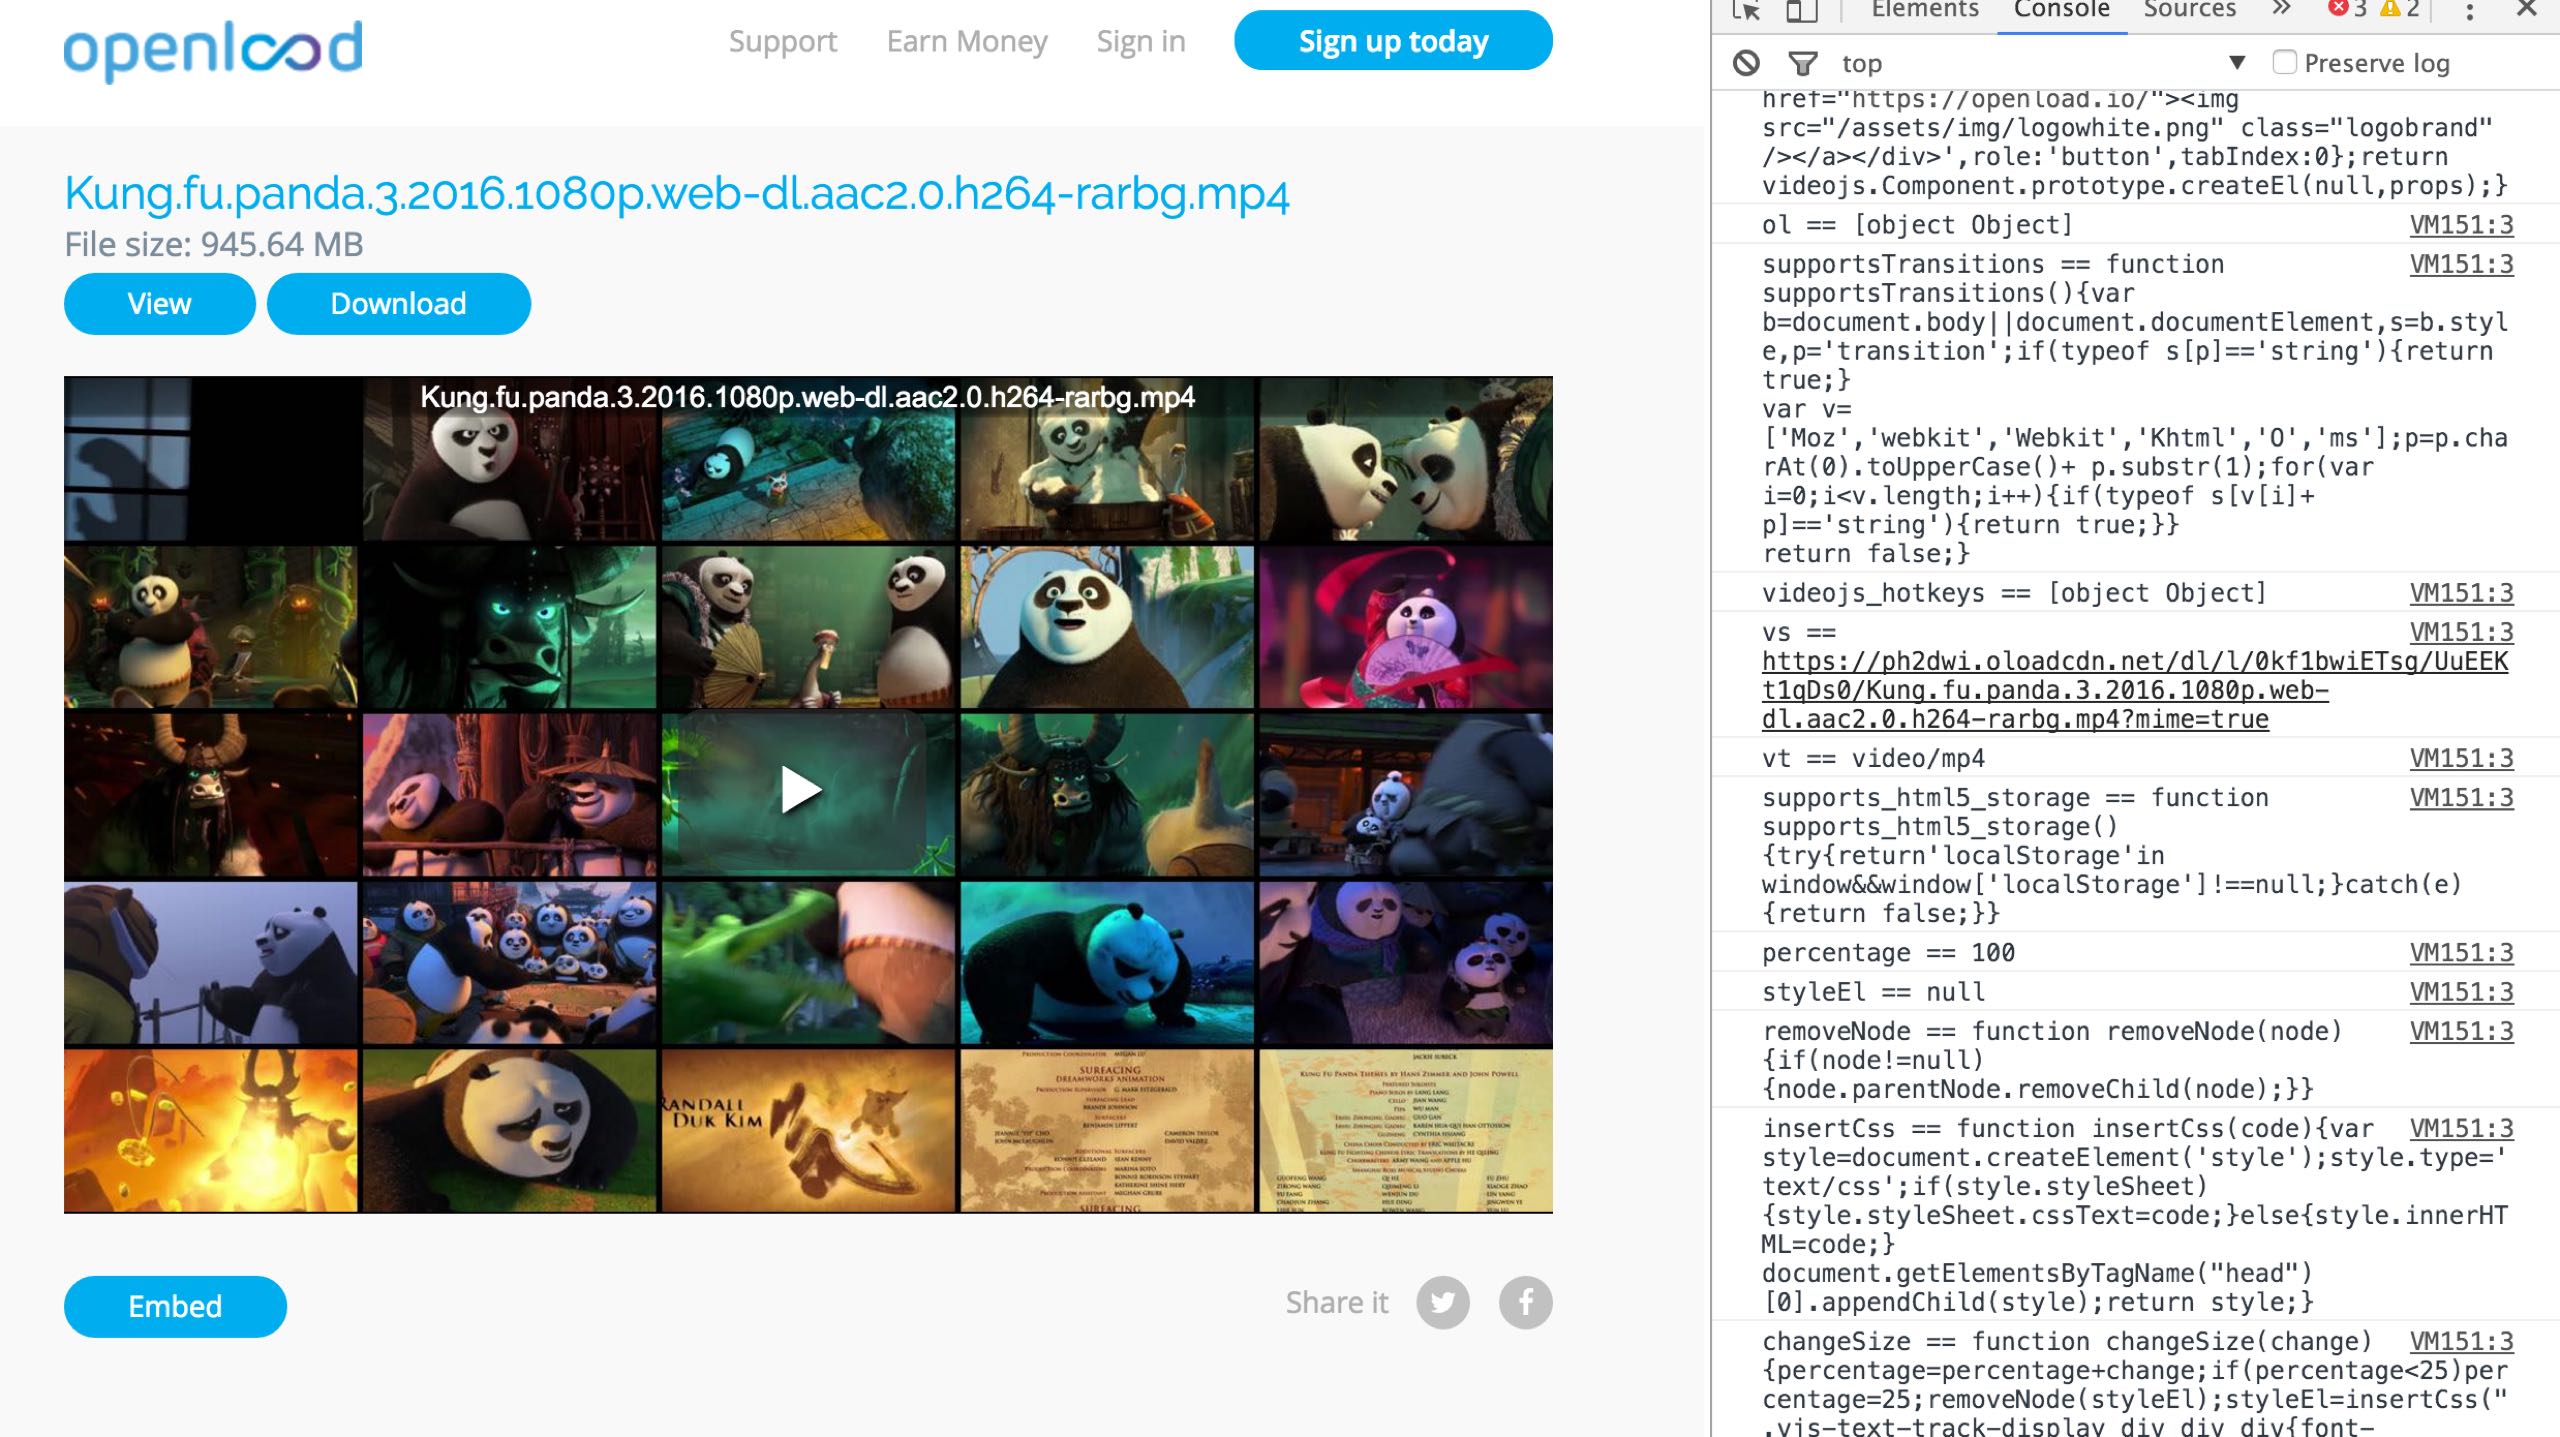The height and width of the screenshot is (1437, 2560).
Task: Toggle the device toolbar icon
Action: [x=1802, y=10]
